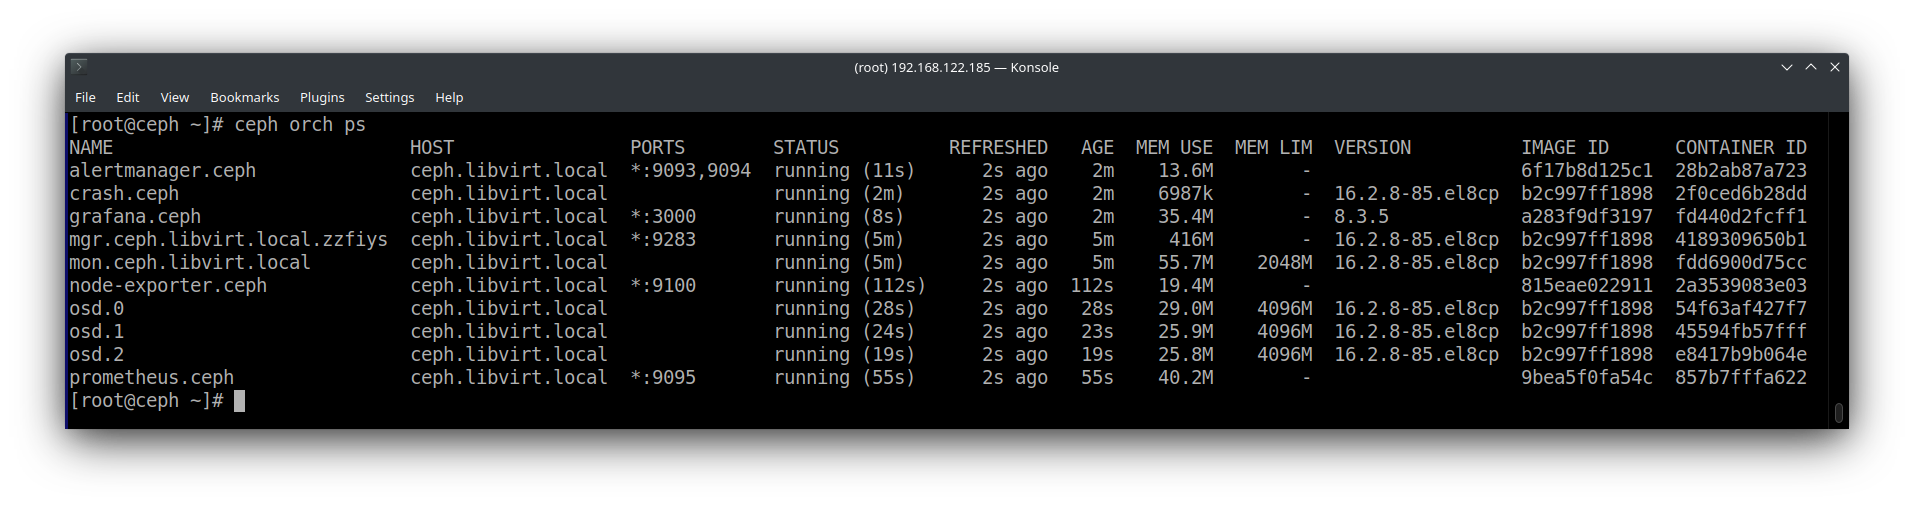The width and height of the screenshot is (1914, 506).
Task: Click the prometheus.ceph daemon name
Action: pos(151,378)
